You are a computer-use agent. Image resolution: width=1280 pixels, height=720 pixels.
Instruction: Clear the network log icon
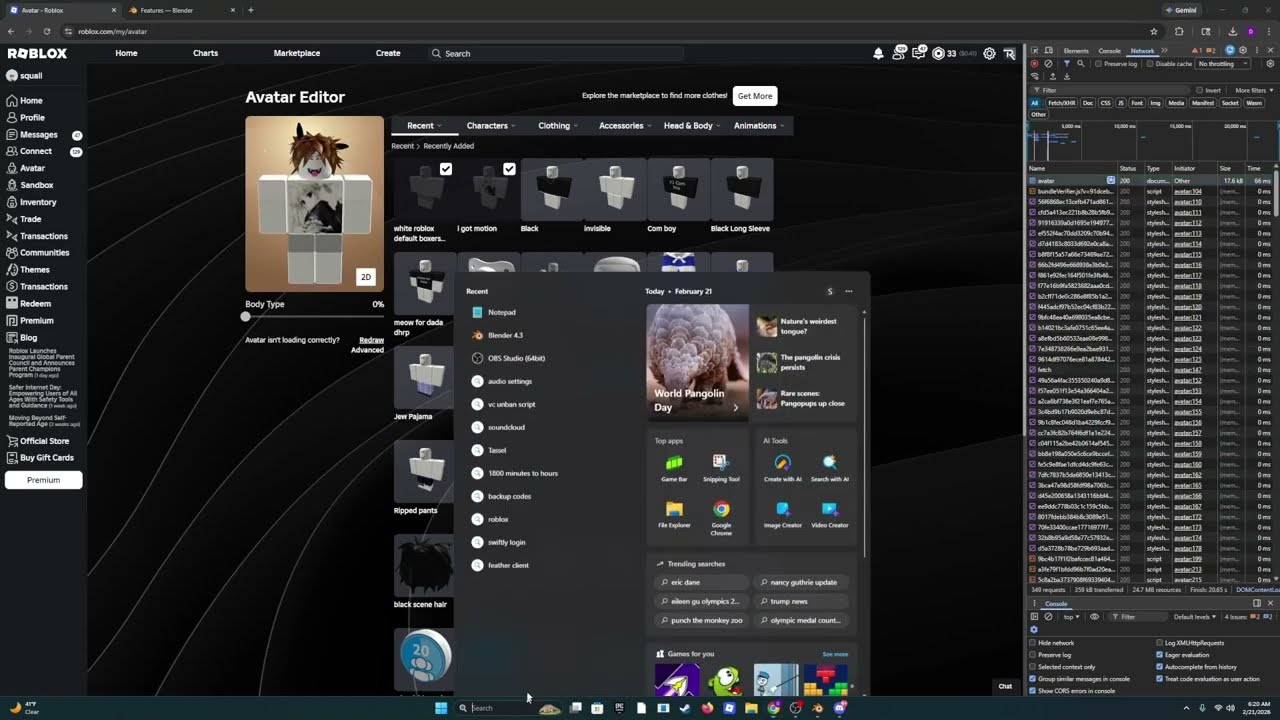tap(1048, 64)
